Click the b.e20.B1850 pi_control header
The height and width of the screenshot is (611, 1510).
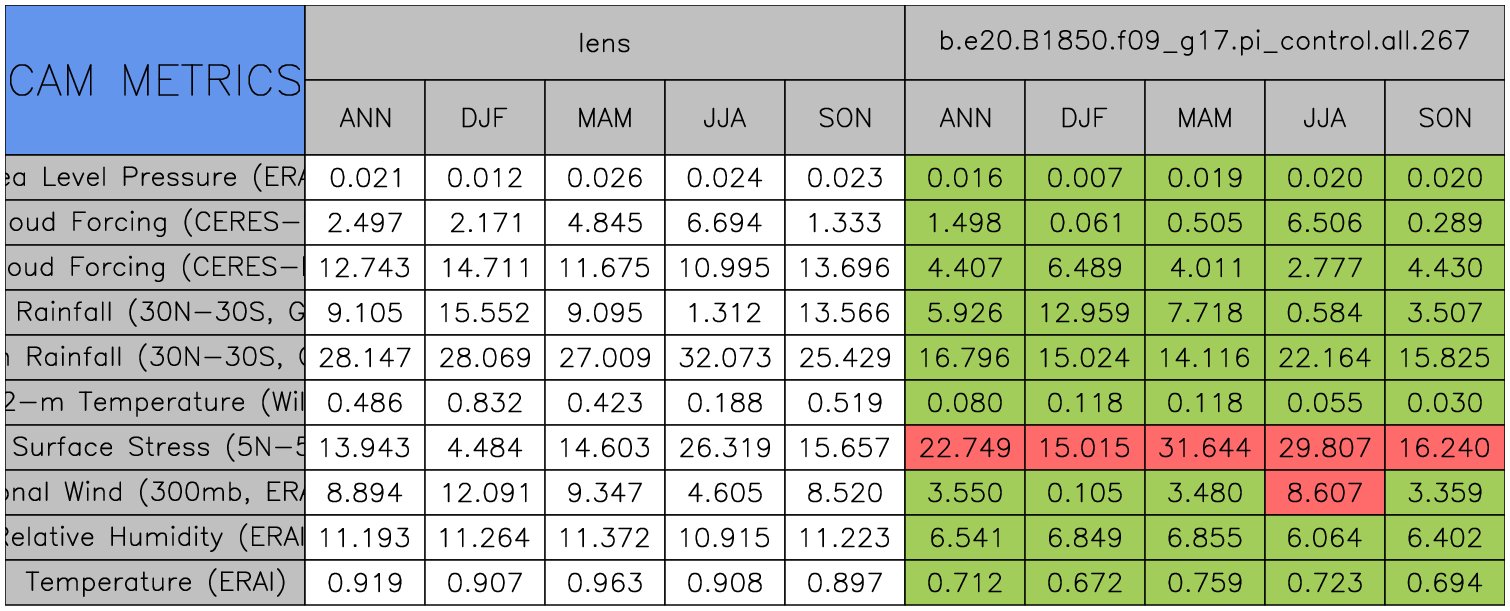1204,42
